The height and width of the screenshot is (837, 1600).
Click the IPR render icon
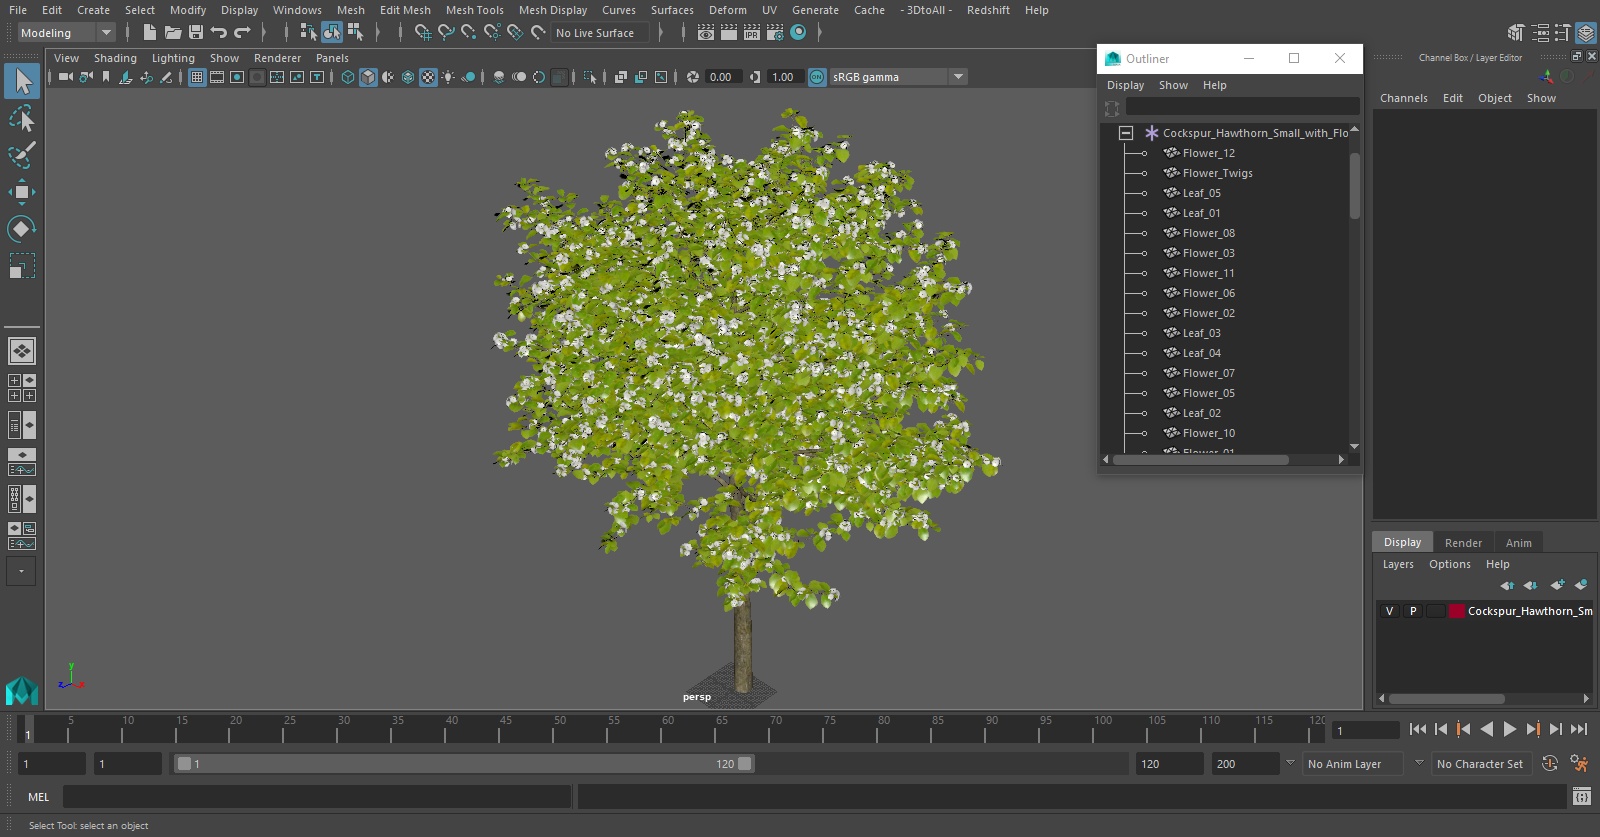(x=752, y=32)
